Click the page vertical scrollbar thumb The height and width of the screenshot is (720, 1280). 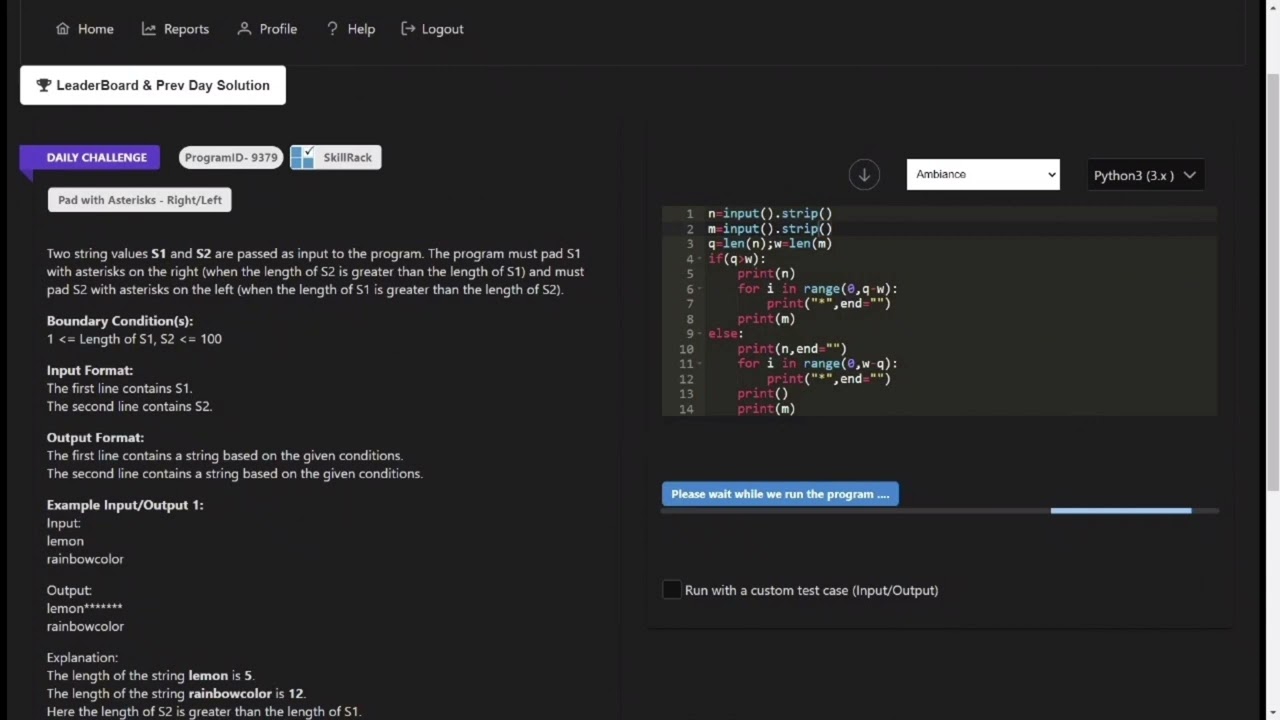[1272, 281]
